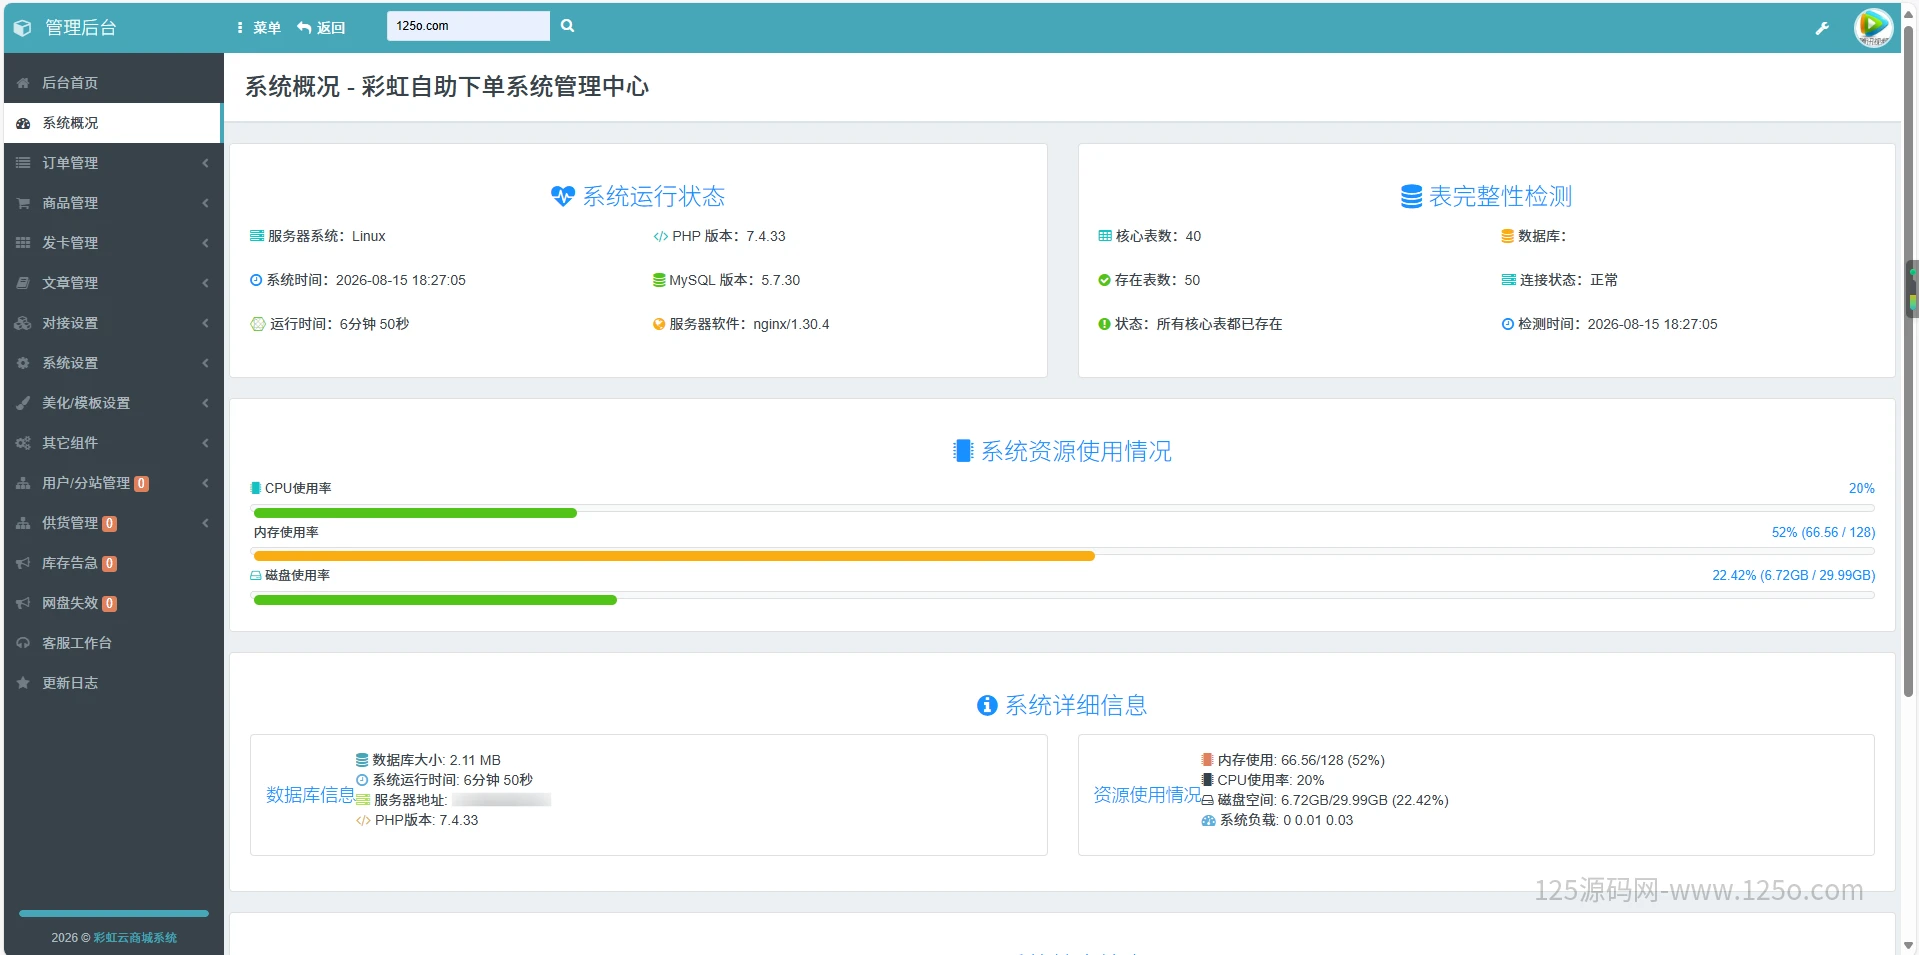The height and width of the screenshot is (955, 1919).
Task: Click the 22.42% (6.72GB / 29.99GB) value
Action: [1793, 575]
